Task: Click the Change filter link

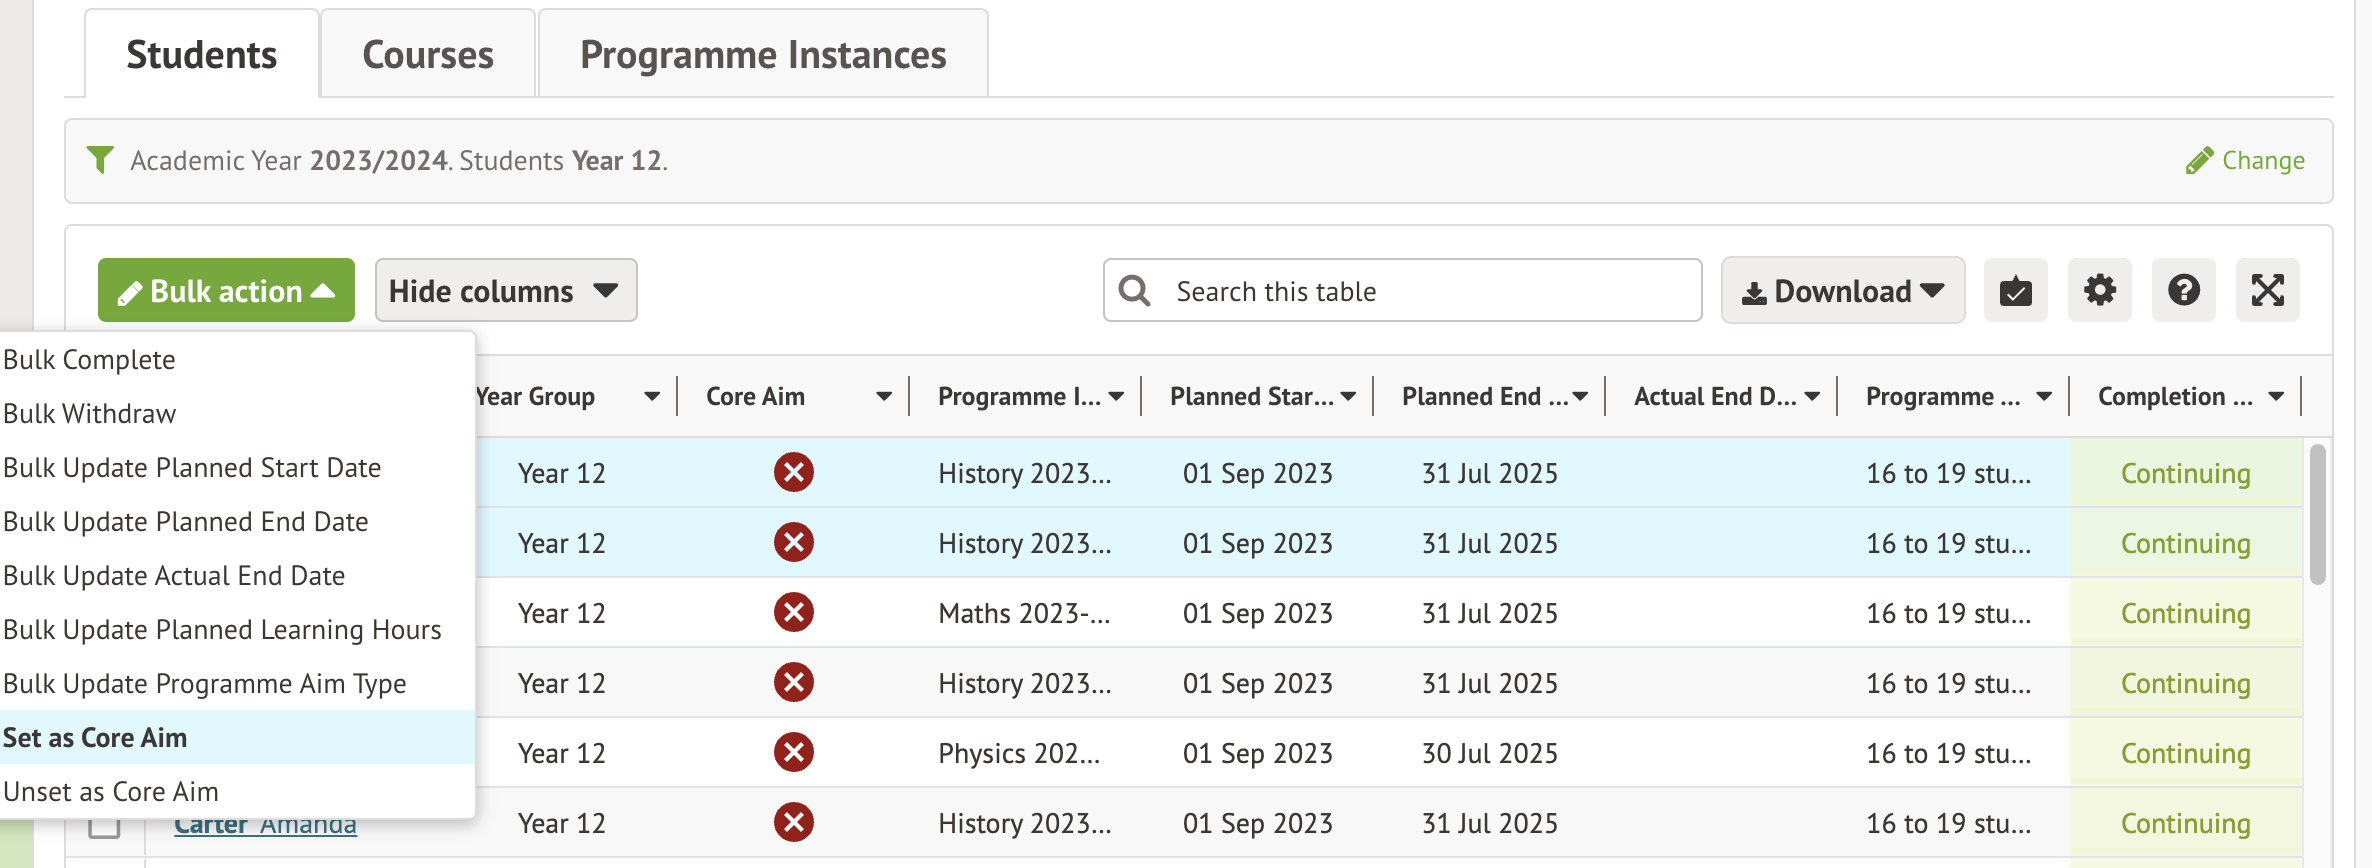Action: pyautogui.click(x=2246, y=161)
